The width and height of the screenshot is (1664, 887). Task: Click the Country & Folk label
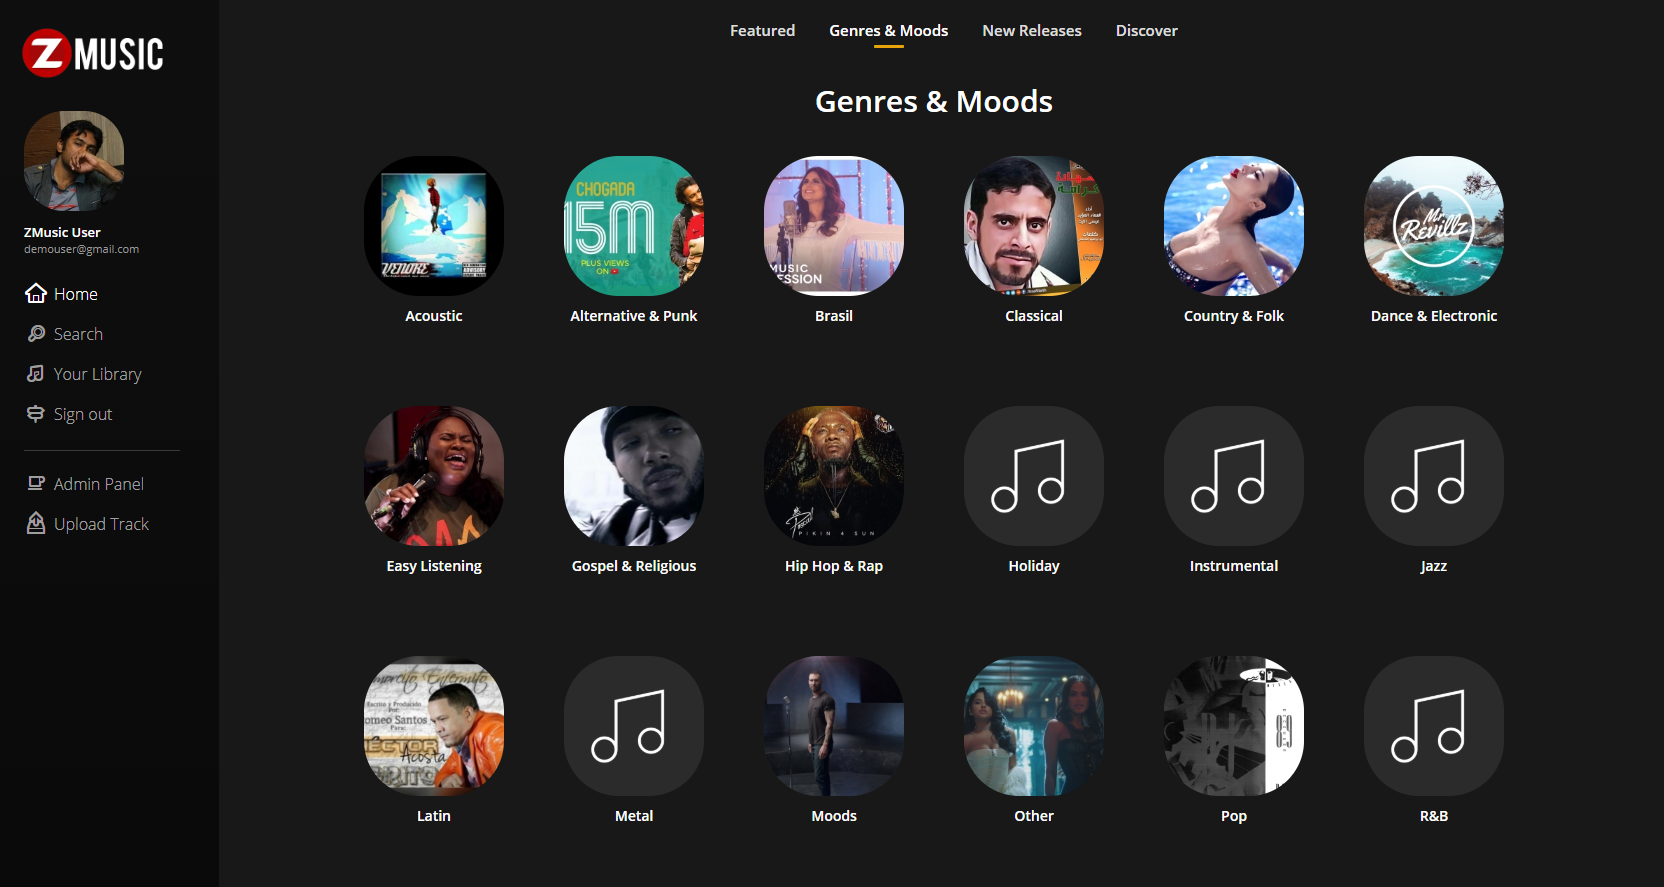1234,316
